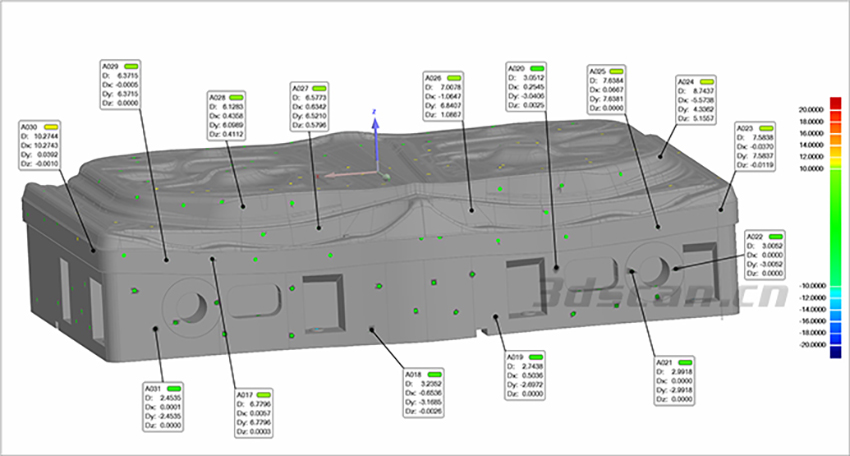Click the A019 annotation box
This screenshot has width=850, height=456.
click(x=531, y=376)
